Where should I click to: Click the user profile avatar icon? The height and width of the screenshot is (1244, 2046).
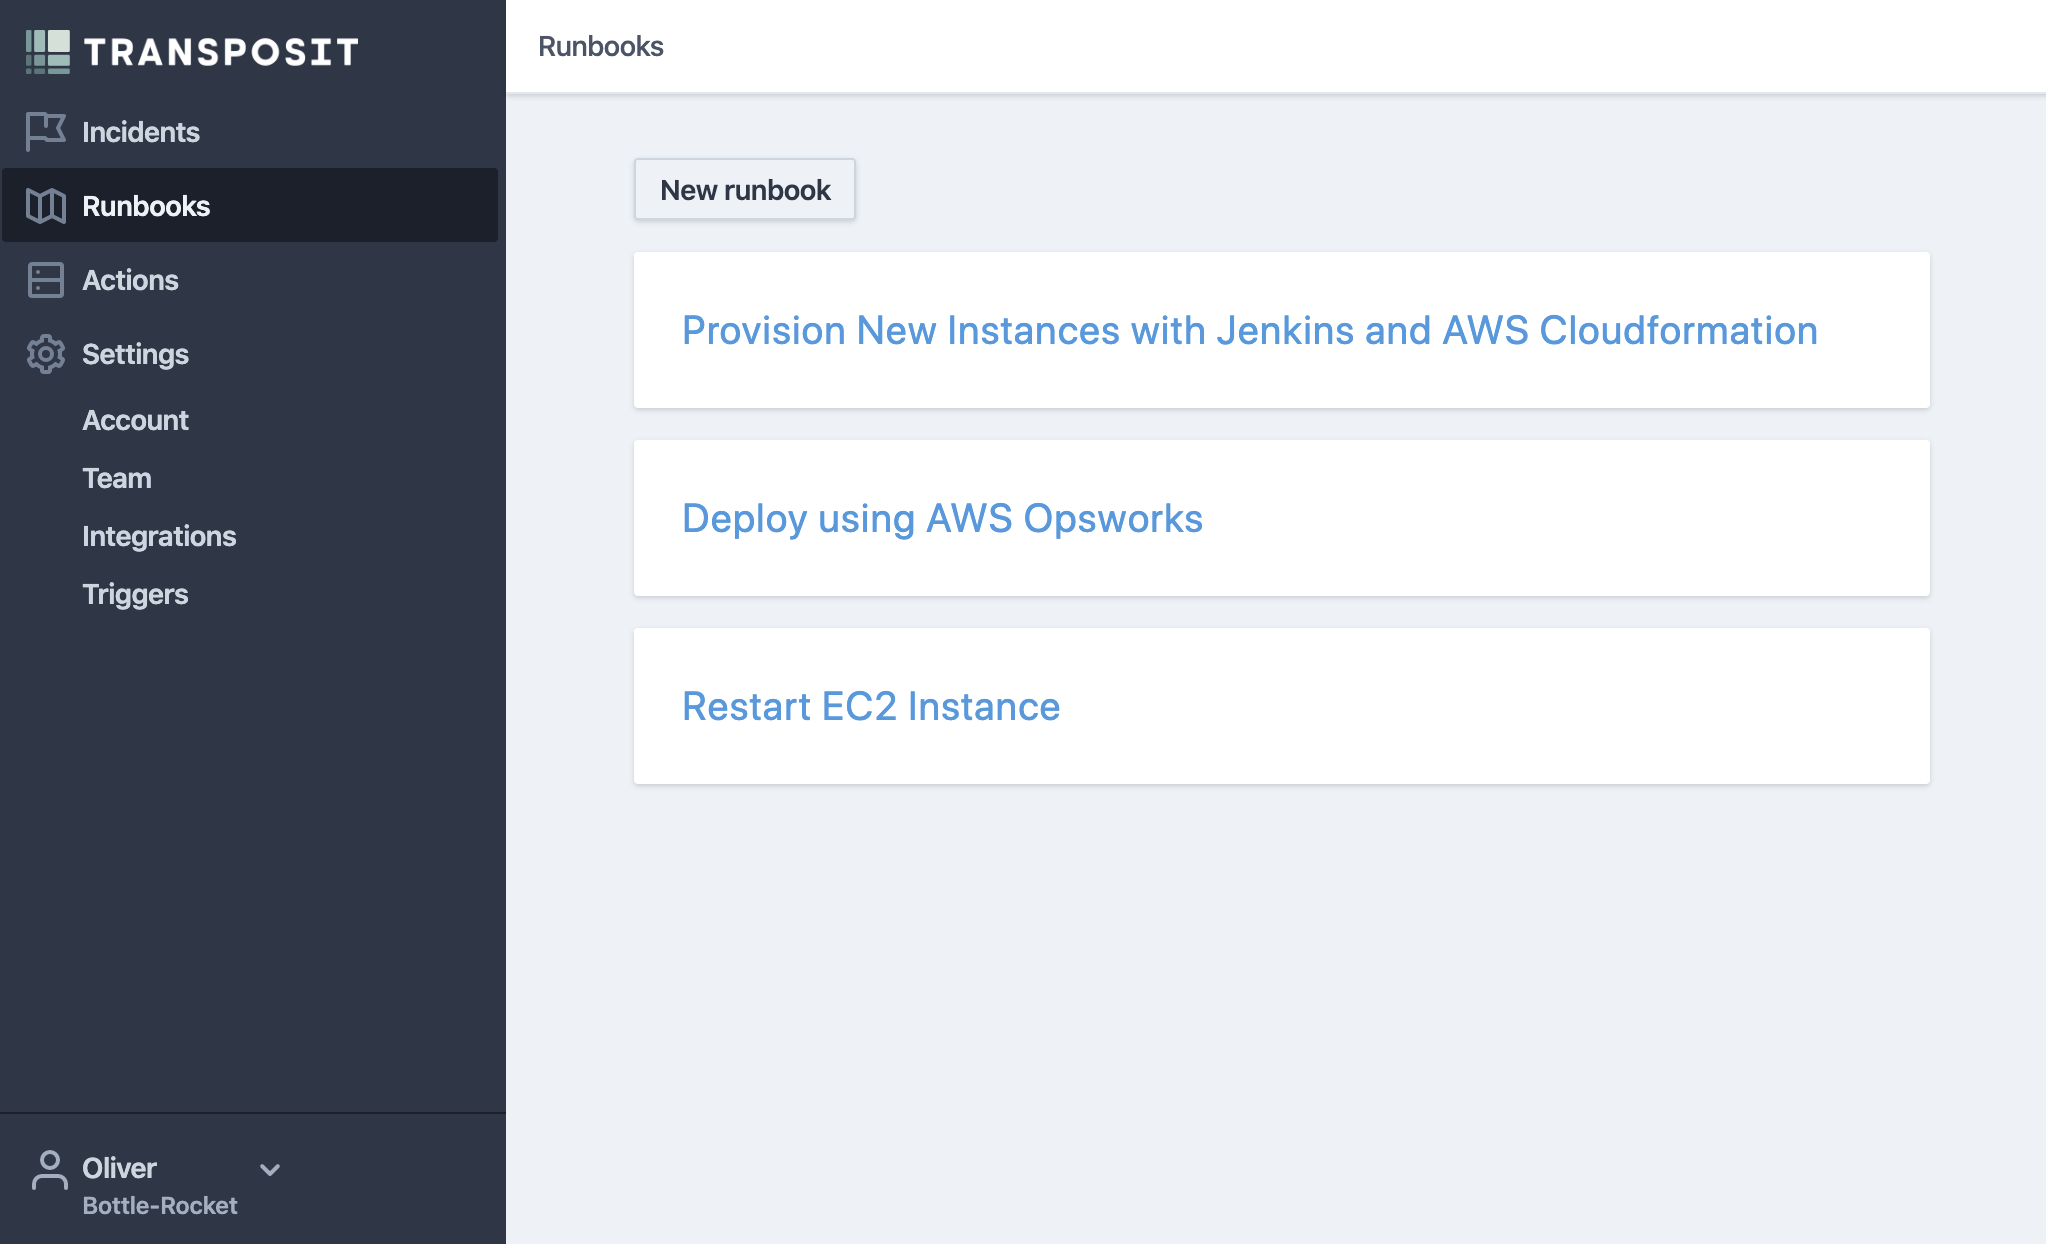pos(49,1170)
